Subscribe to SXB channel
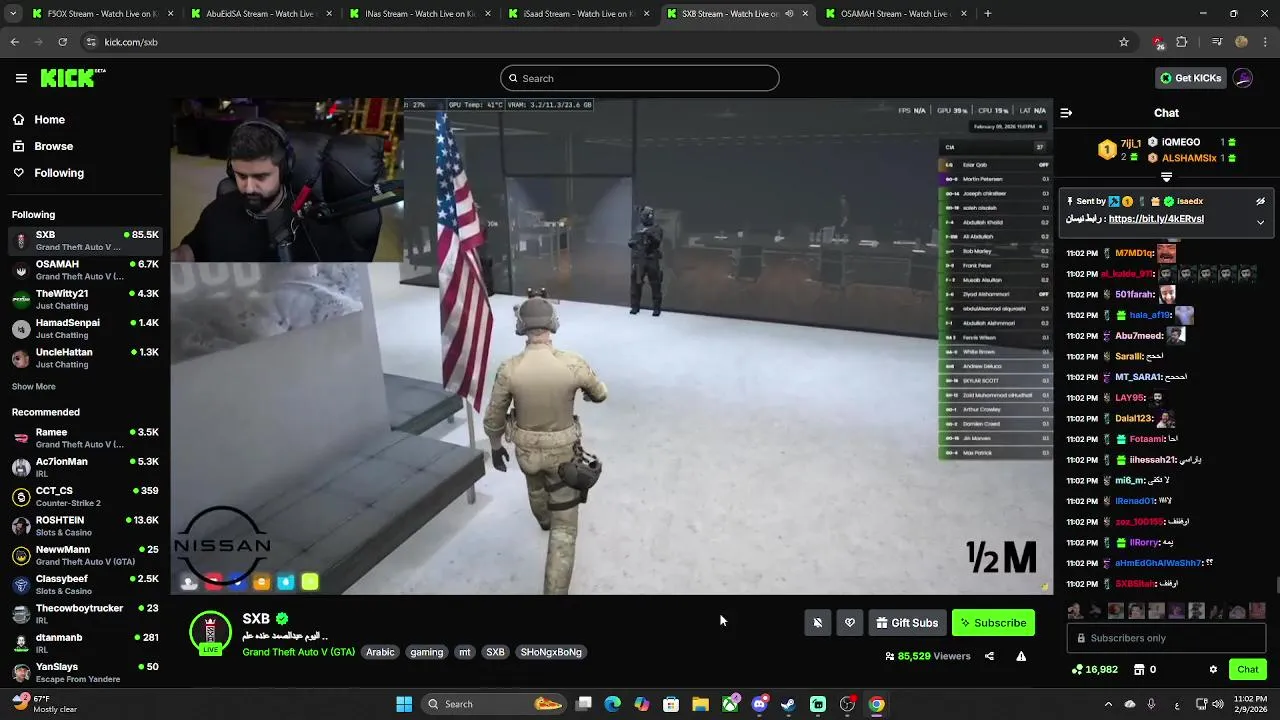The image size is (1280, 720). click(x=993, y=623)
